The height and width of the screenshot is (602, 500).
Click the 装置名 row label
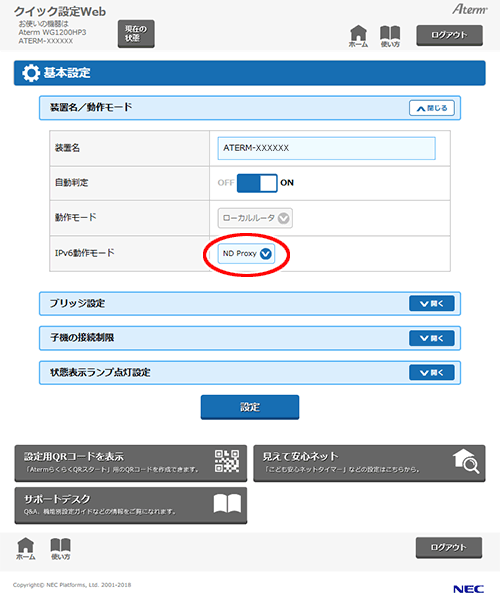click(x=67, y=148)
